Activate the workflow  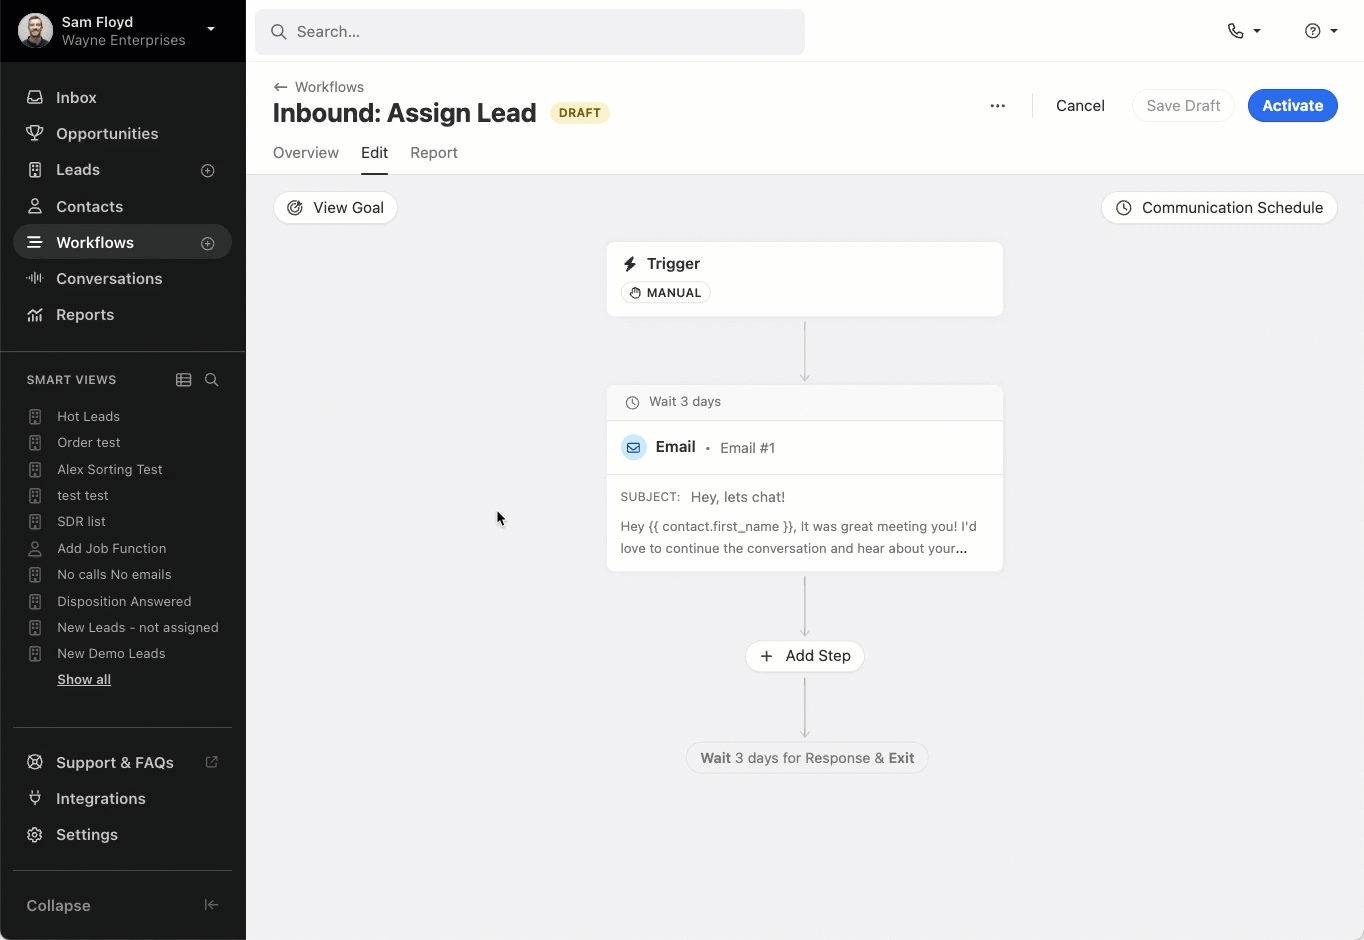point(1292,106)
